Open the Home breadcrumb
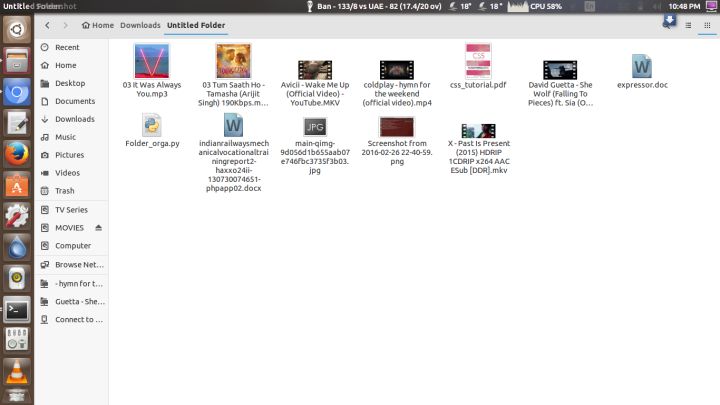 tap(98, 25)
